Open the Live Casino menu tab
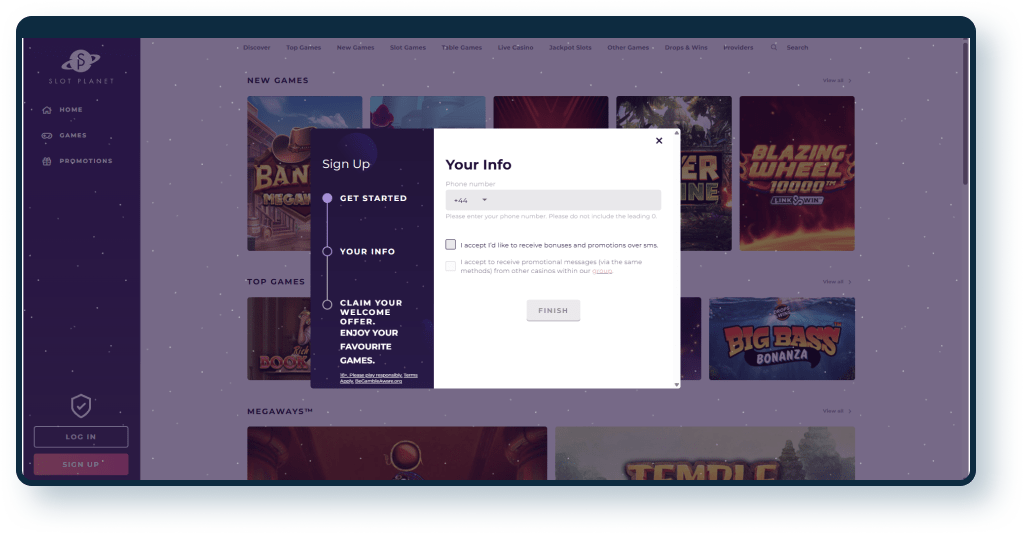This screenshot has width=1024, height=534. coord(515,48)
